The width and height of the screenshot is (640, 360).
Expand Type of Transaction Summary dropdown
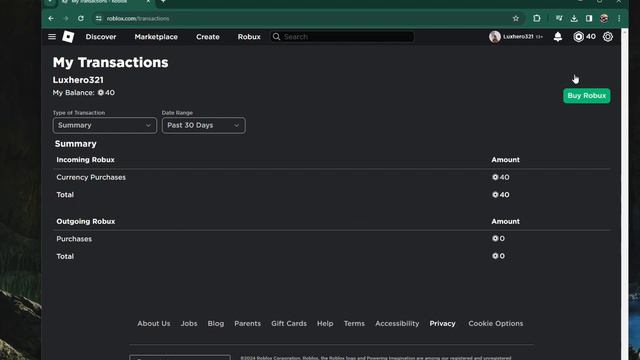click(x=104, y=125)
